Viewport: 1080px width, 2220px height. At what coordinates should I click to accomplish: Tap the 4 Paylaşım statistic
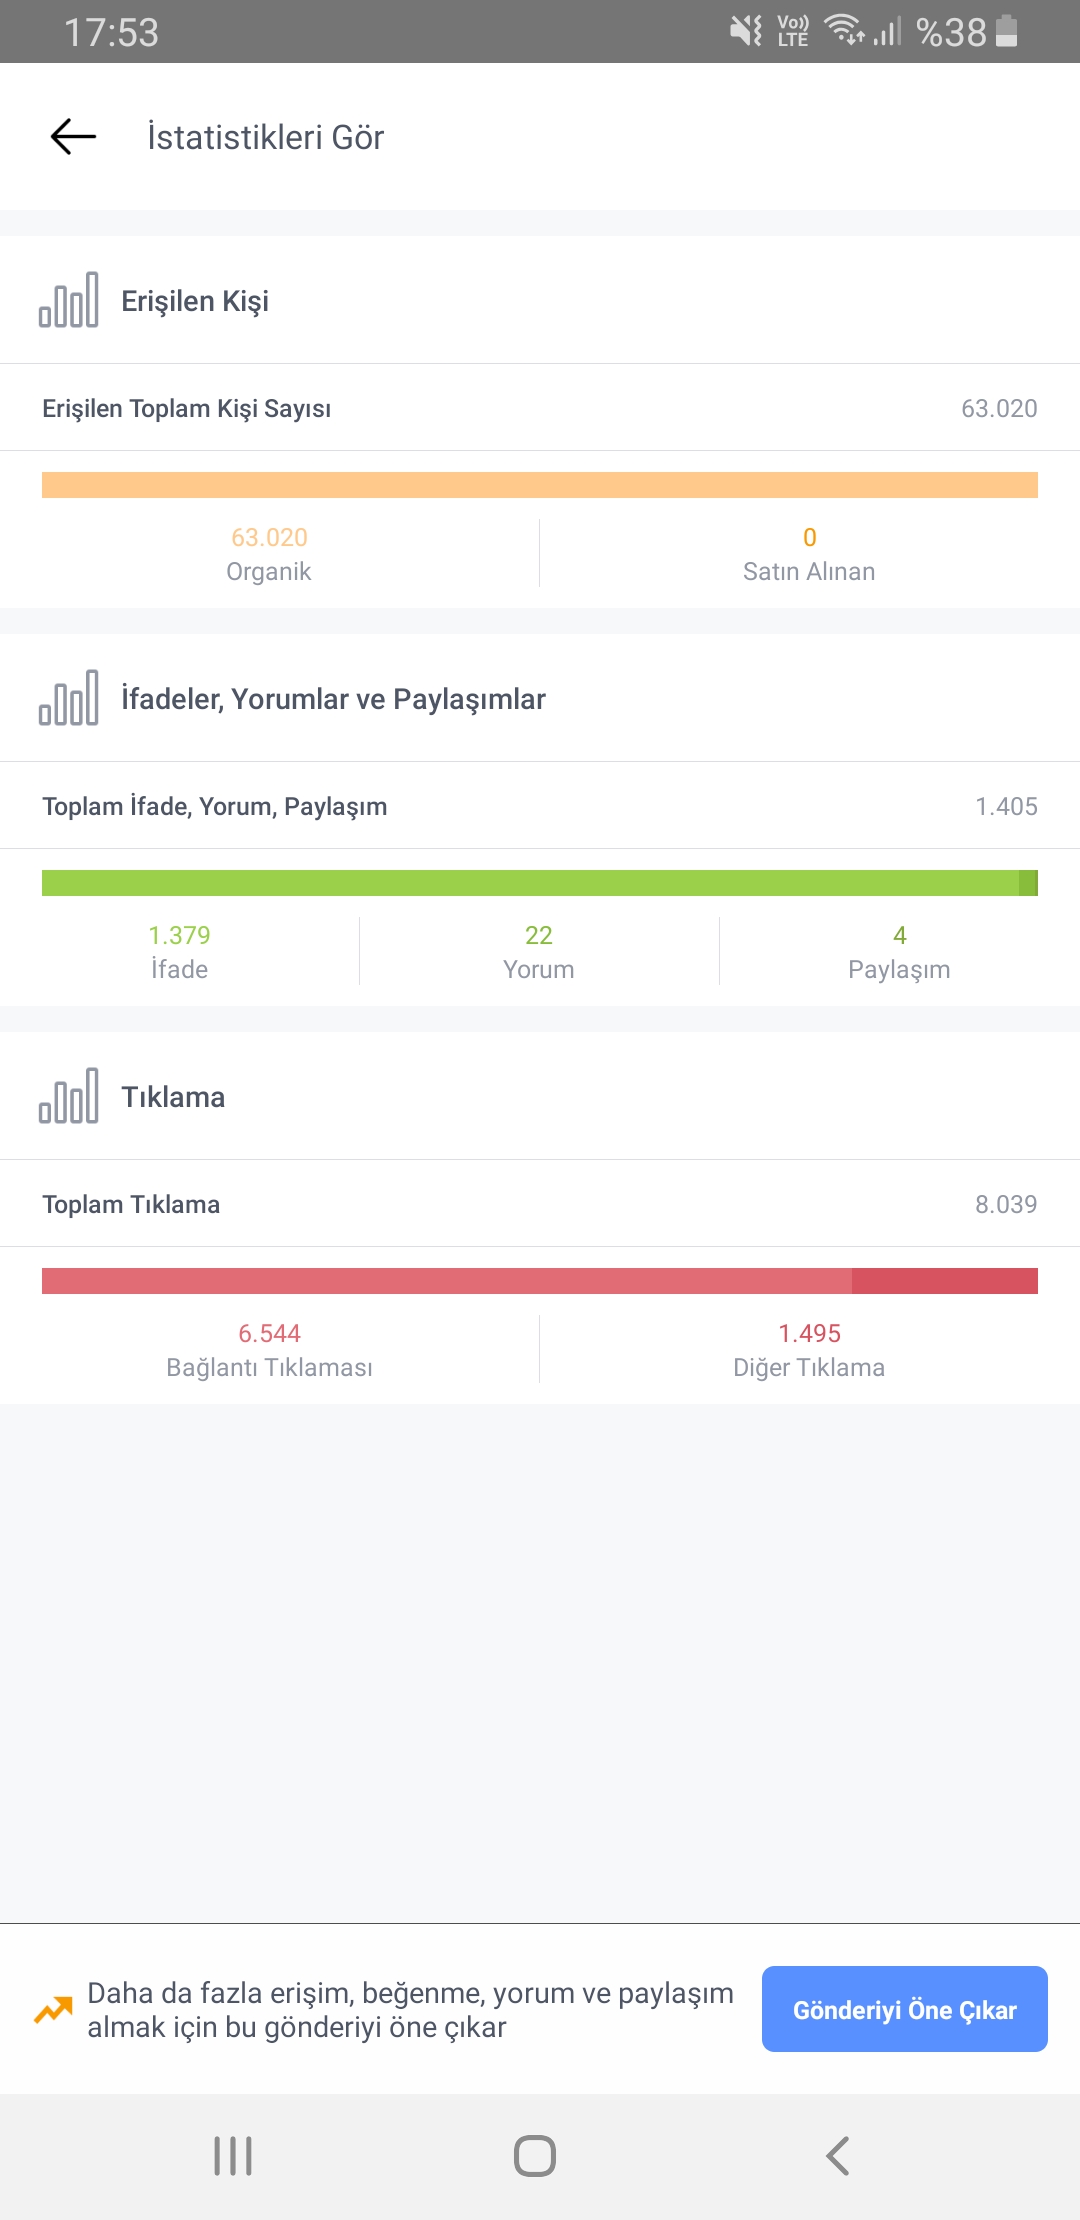[899, 952]
